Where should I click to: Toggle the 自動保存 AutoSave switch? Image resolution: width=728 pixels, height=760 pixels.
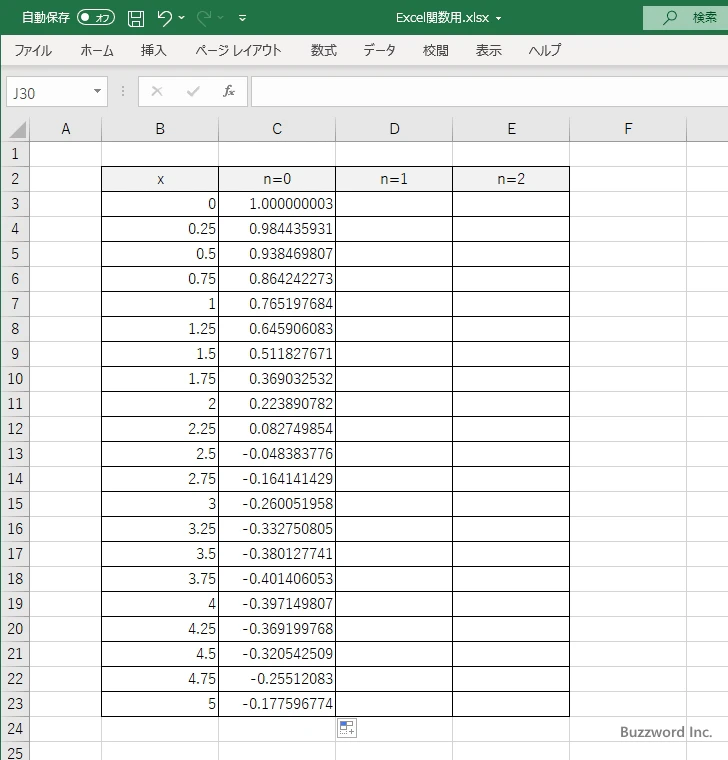pos(96,18)
